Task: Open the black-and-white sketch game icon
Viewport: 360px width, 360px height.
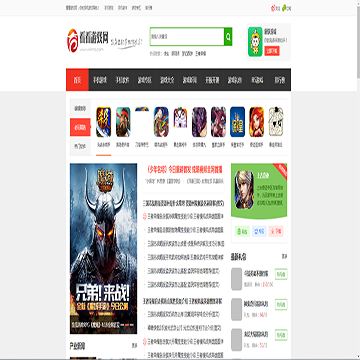Action: pos(276,122)
